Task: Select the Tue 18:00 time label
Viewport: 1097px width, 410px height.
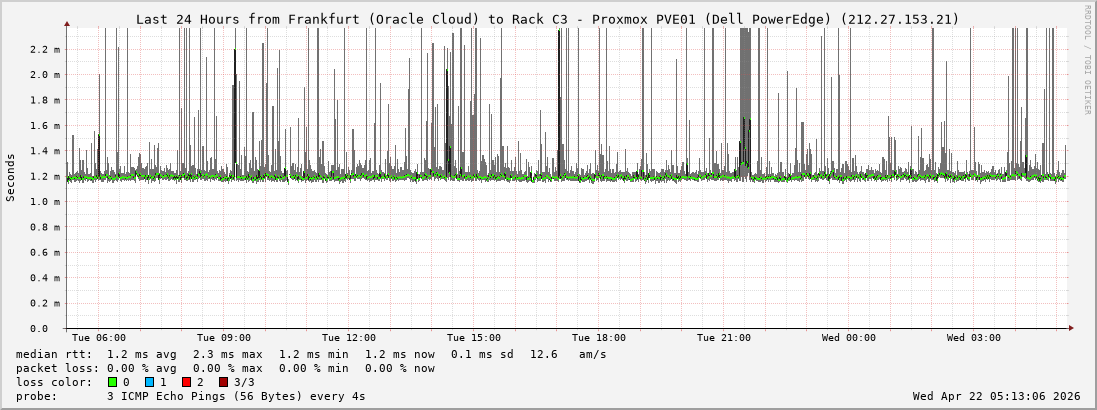Action: 599,338
